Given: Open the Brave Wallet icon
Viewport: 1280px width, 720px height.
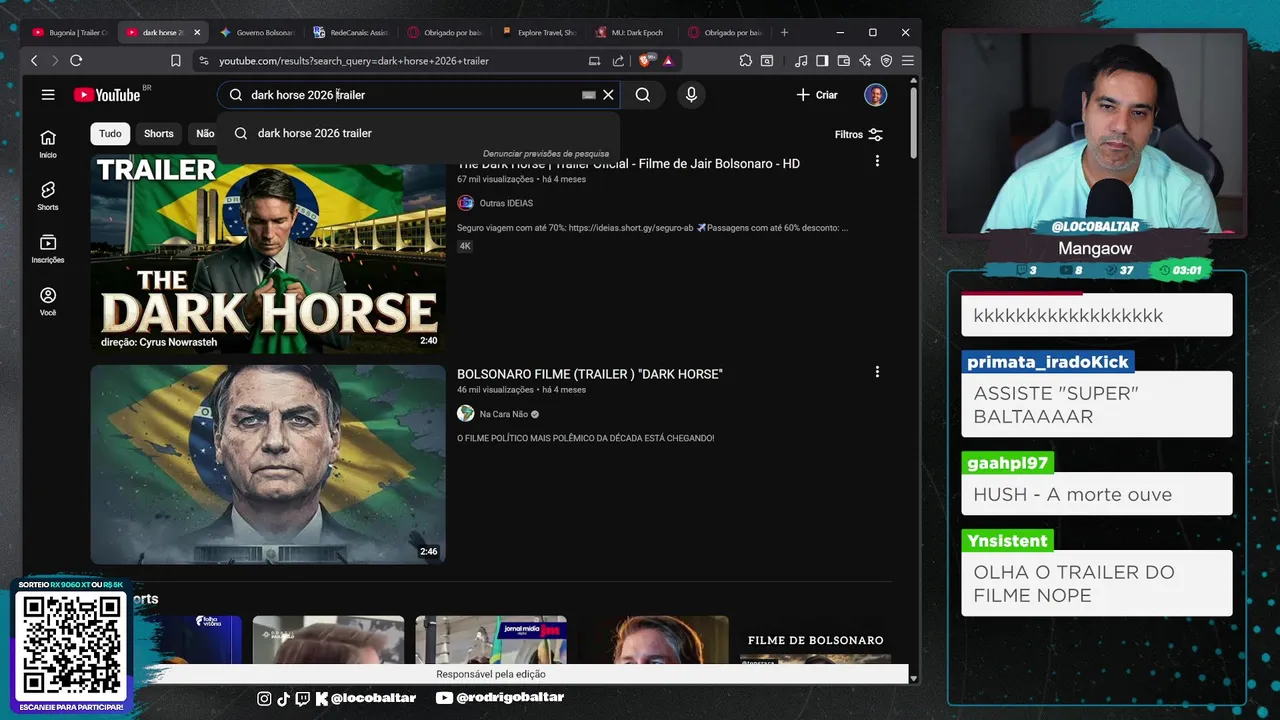Looking at the screenshot, I should pos(844,61).
